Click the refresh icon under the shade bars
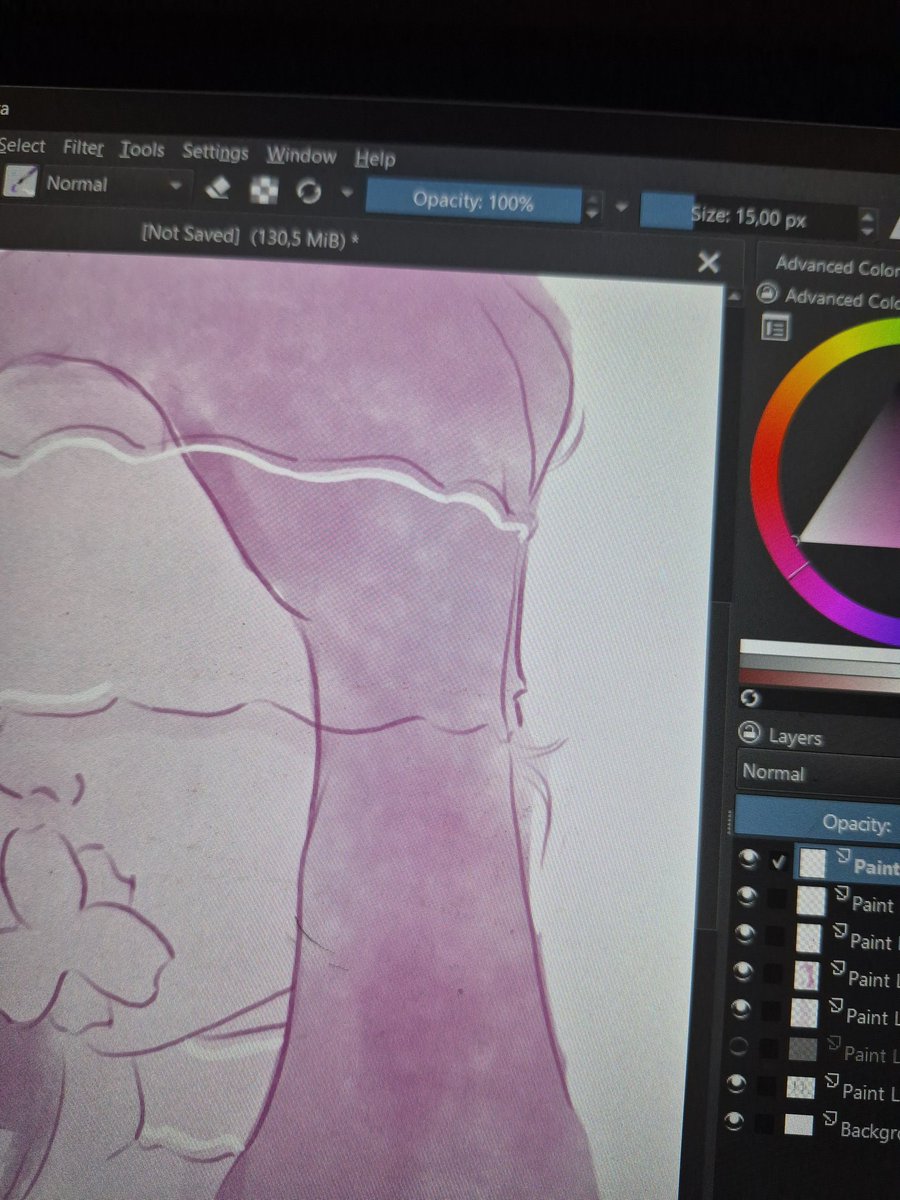The width and height of the screenshot is (900, 1200). [748, 698]
